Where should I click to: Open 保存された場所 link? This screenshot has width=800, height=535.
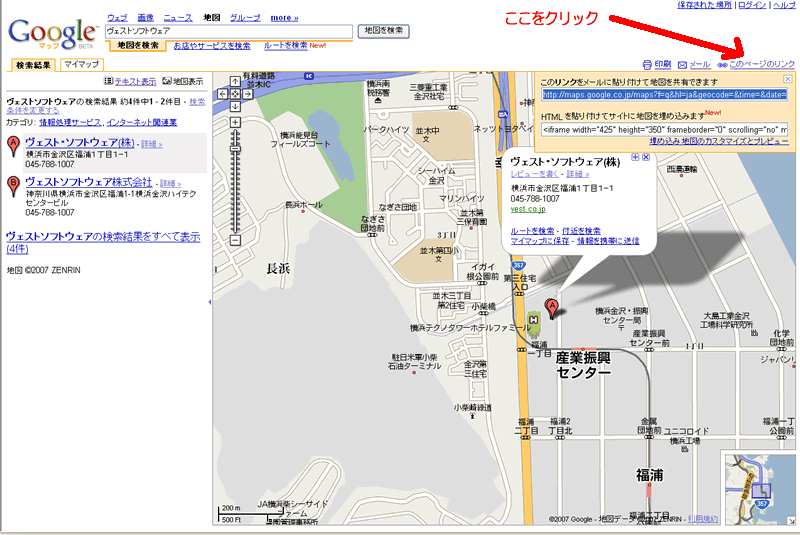[705, 5]
